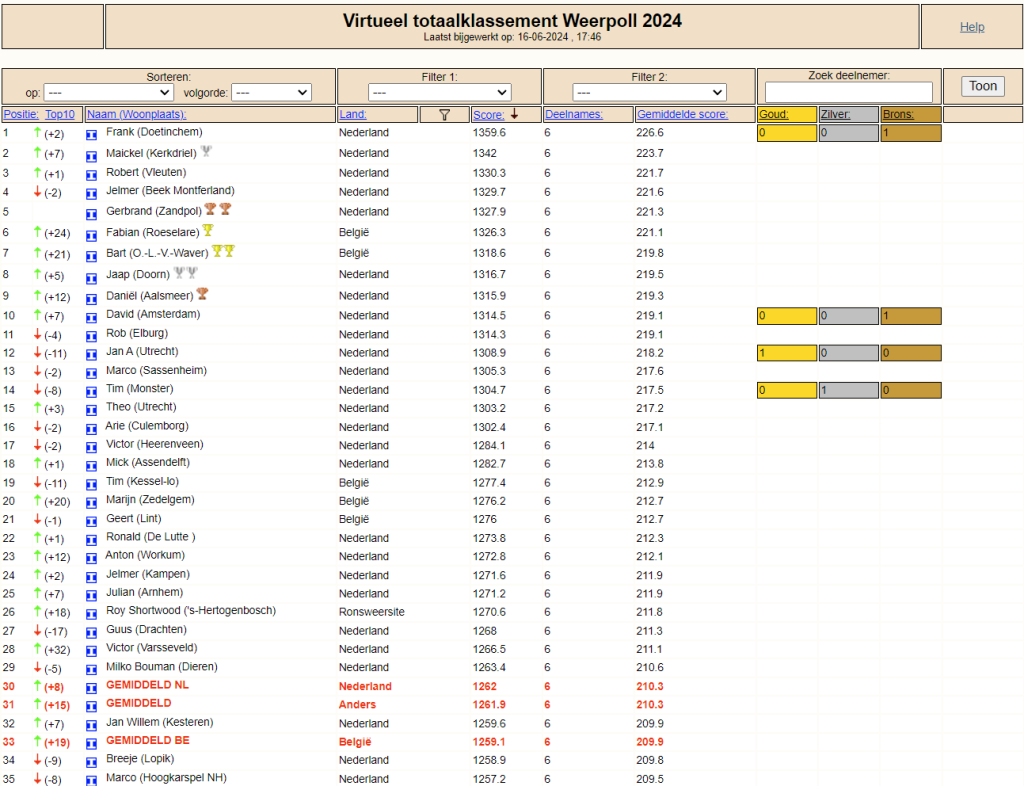Open the 'volgorde' sort order dropdown
1024x786 pixels.
tap(271, 93)
